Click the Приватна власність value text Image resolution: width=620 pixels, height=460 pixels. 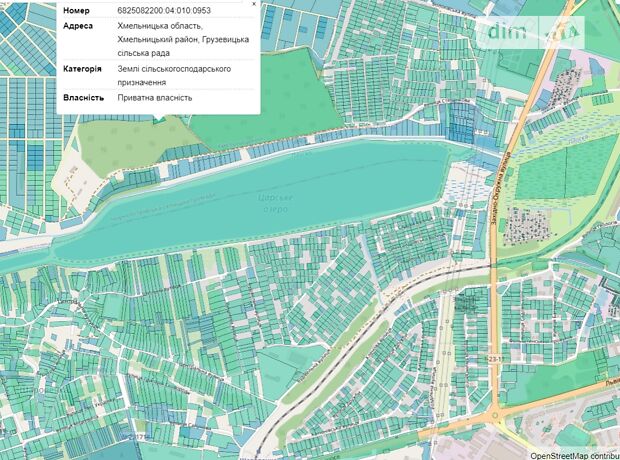(155, 97)
